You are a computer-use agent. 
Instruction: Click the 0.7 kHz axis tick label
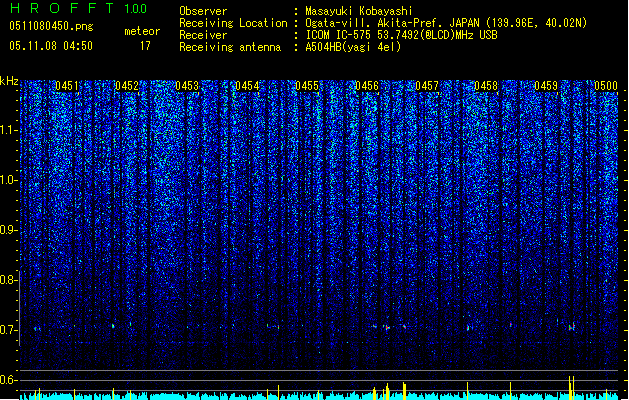(x=9, y=330)
